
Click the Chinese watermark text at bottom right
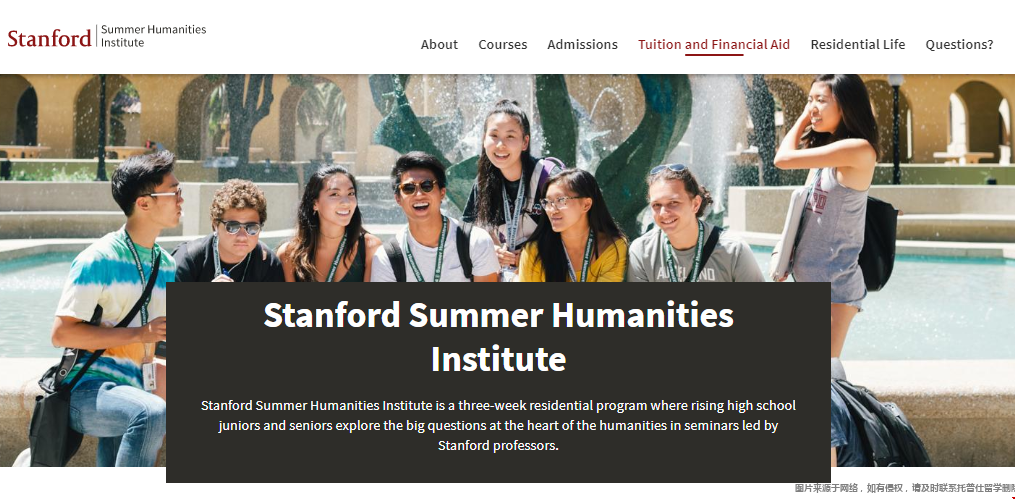coord(903,488)
